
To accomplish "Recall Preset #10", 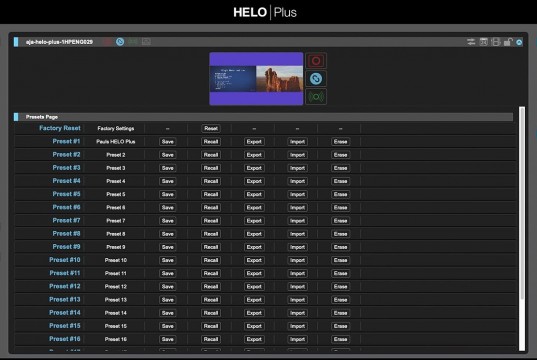I will [x=211, y=260].
